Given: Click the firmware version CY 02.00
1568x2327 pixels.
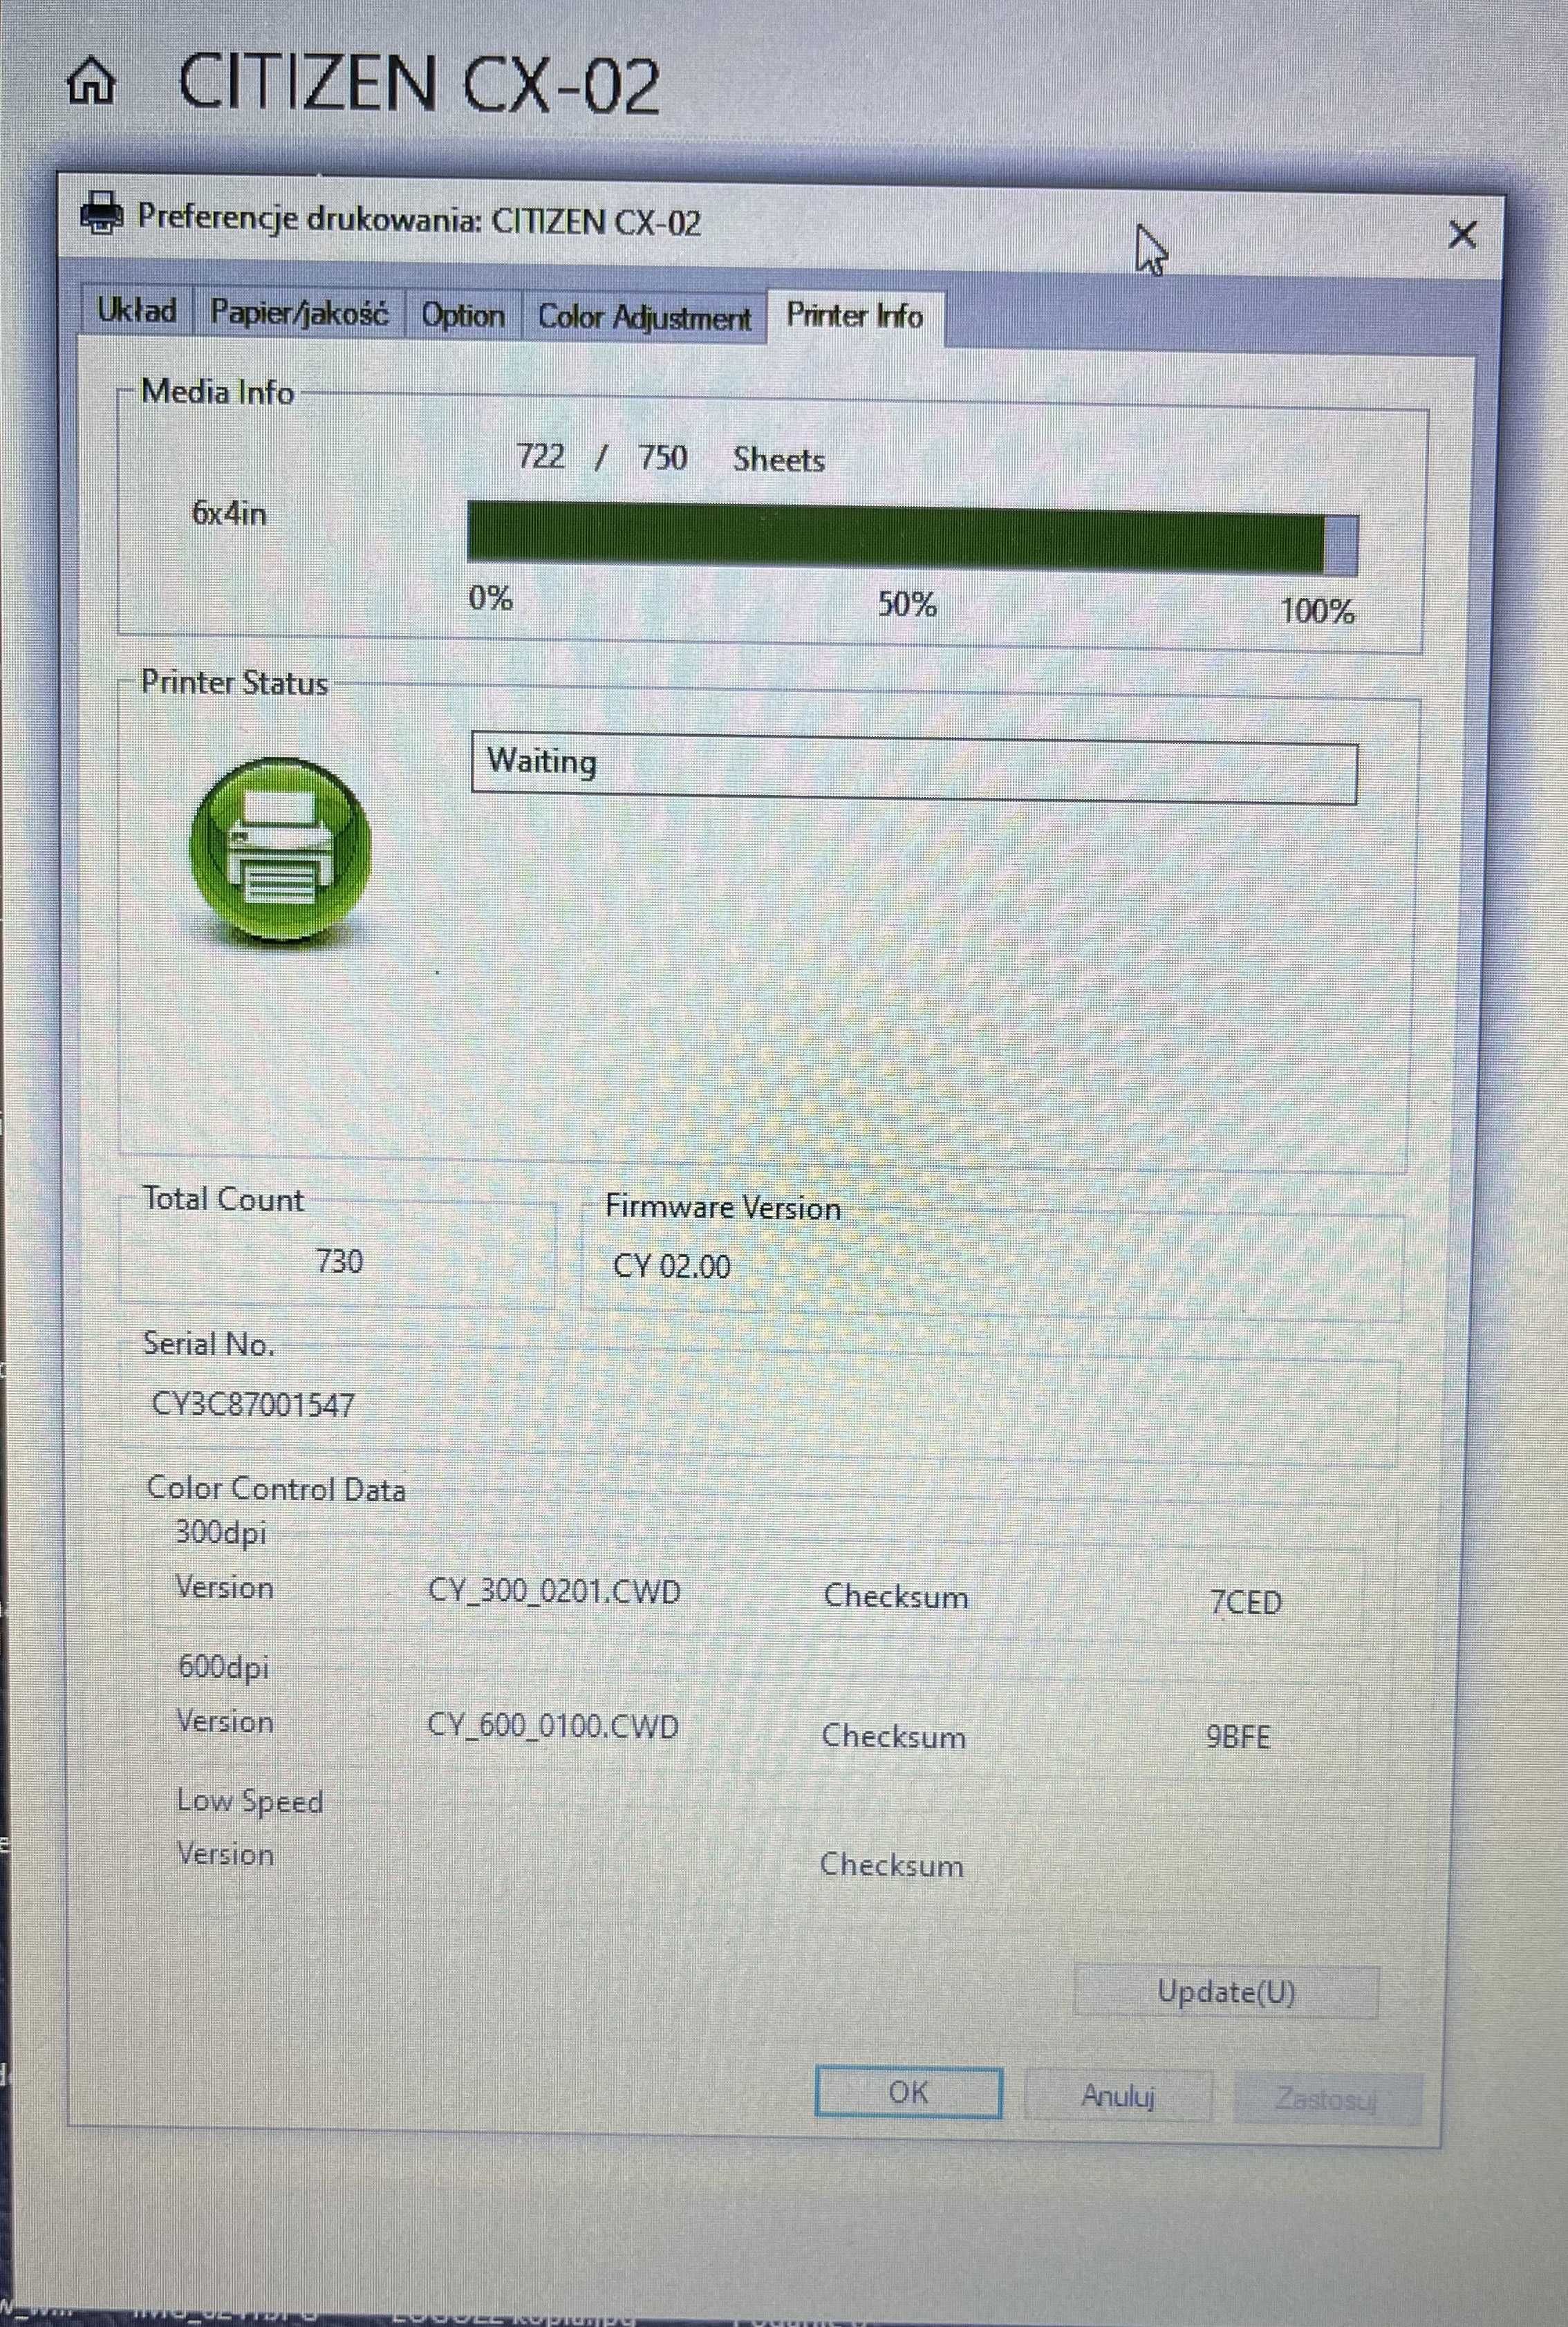Looking at the screenshot, I should coord(672,1266).
